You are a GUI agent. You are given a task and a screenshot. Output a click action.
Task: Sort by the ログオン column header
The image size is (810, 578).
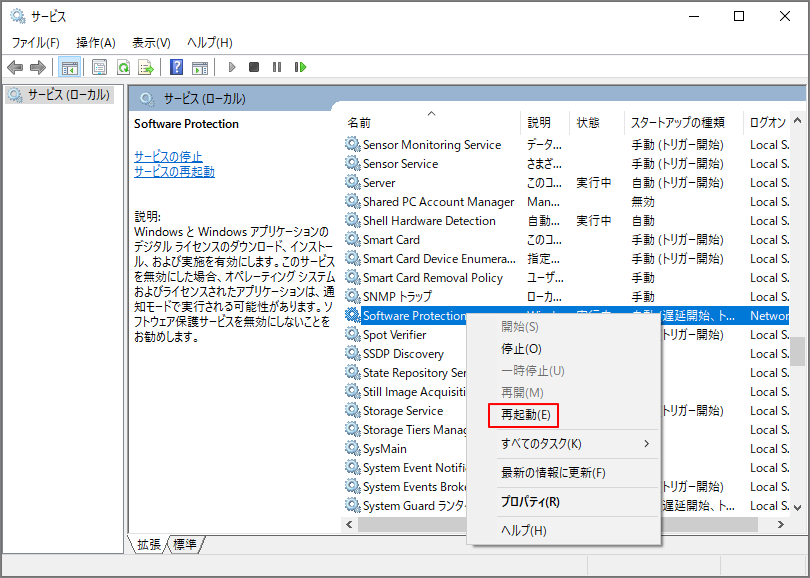tap(767, 122)
